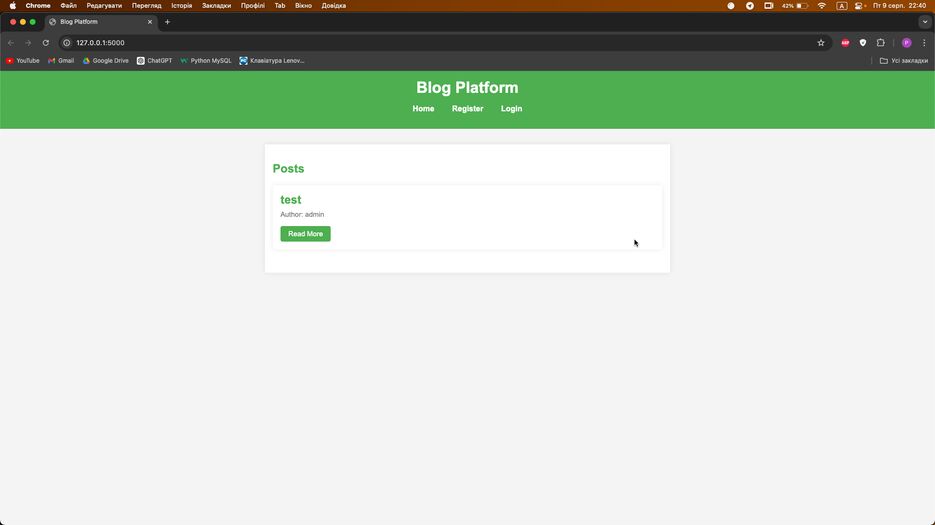The height and width of the screenshot is (525, 935).
Task: Open the ABP extension icon
Action: pyautogui.click(x=845, y=43)
